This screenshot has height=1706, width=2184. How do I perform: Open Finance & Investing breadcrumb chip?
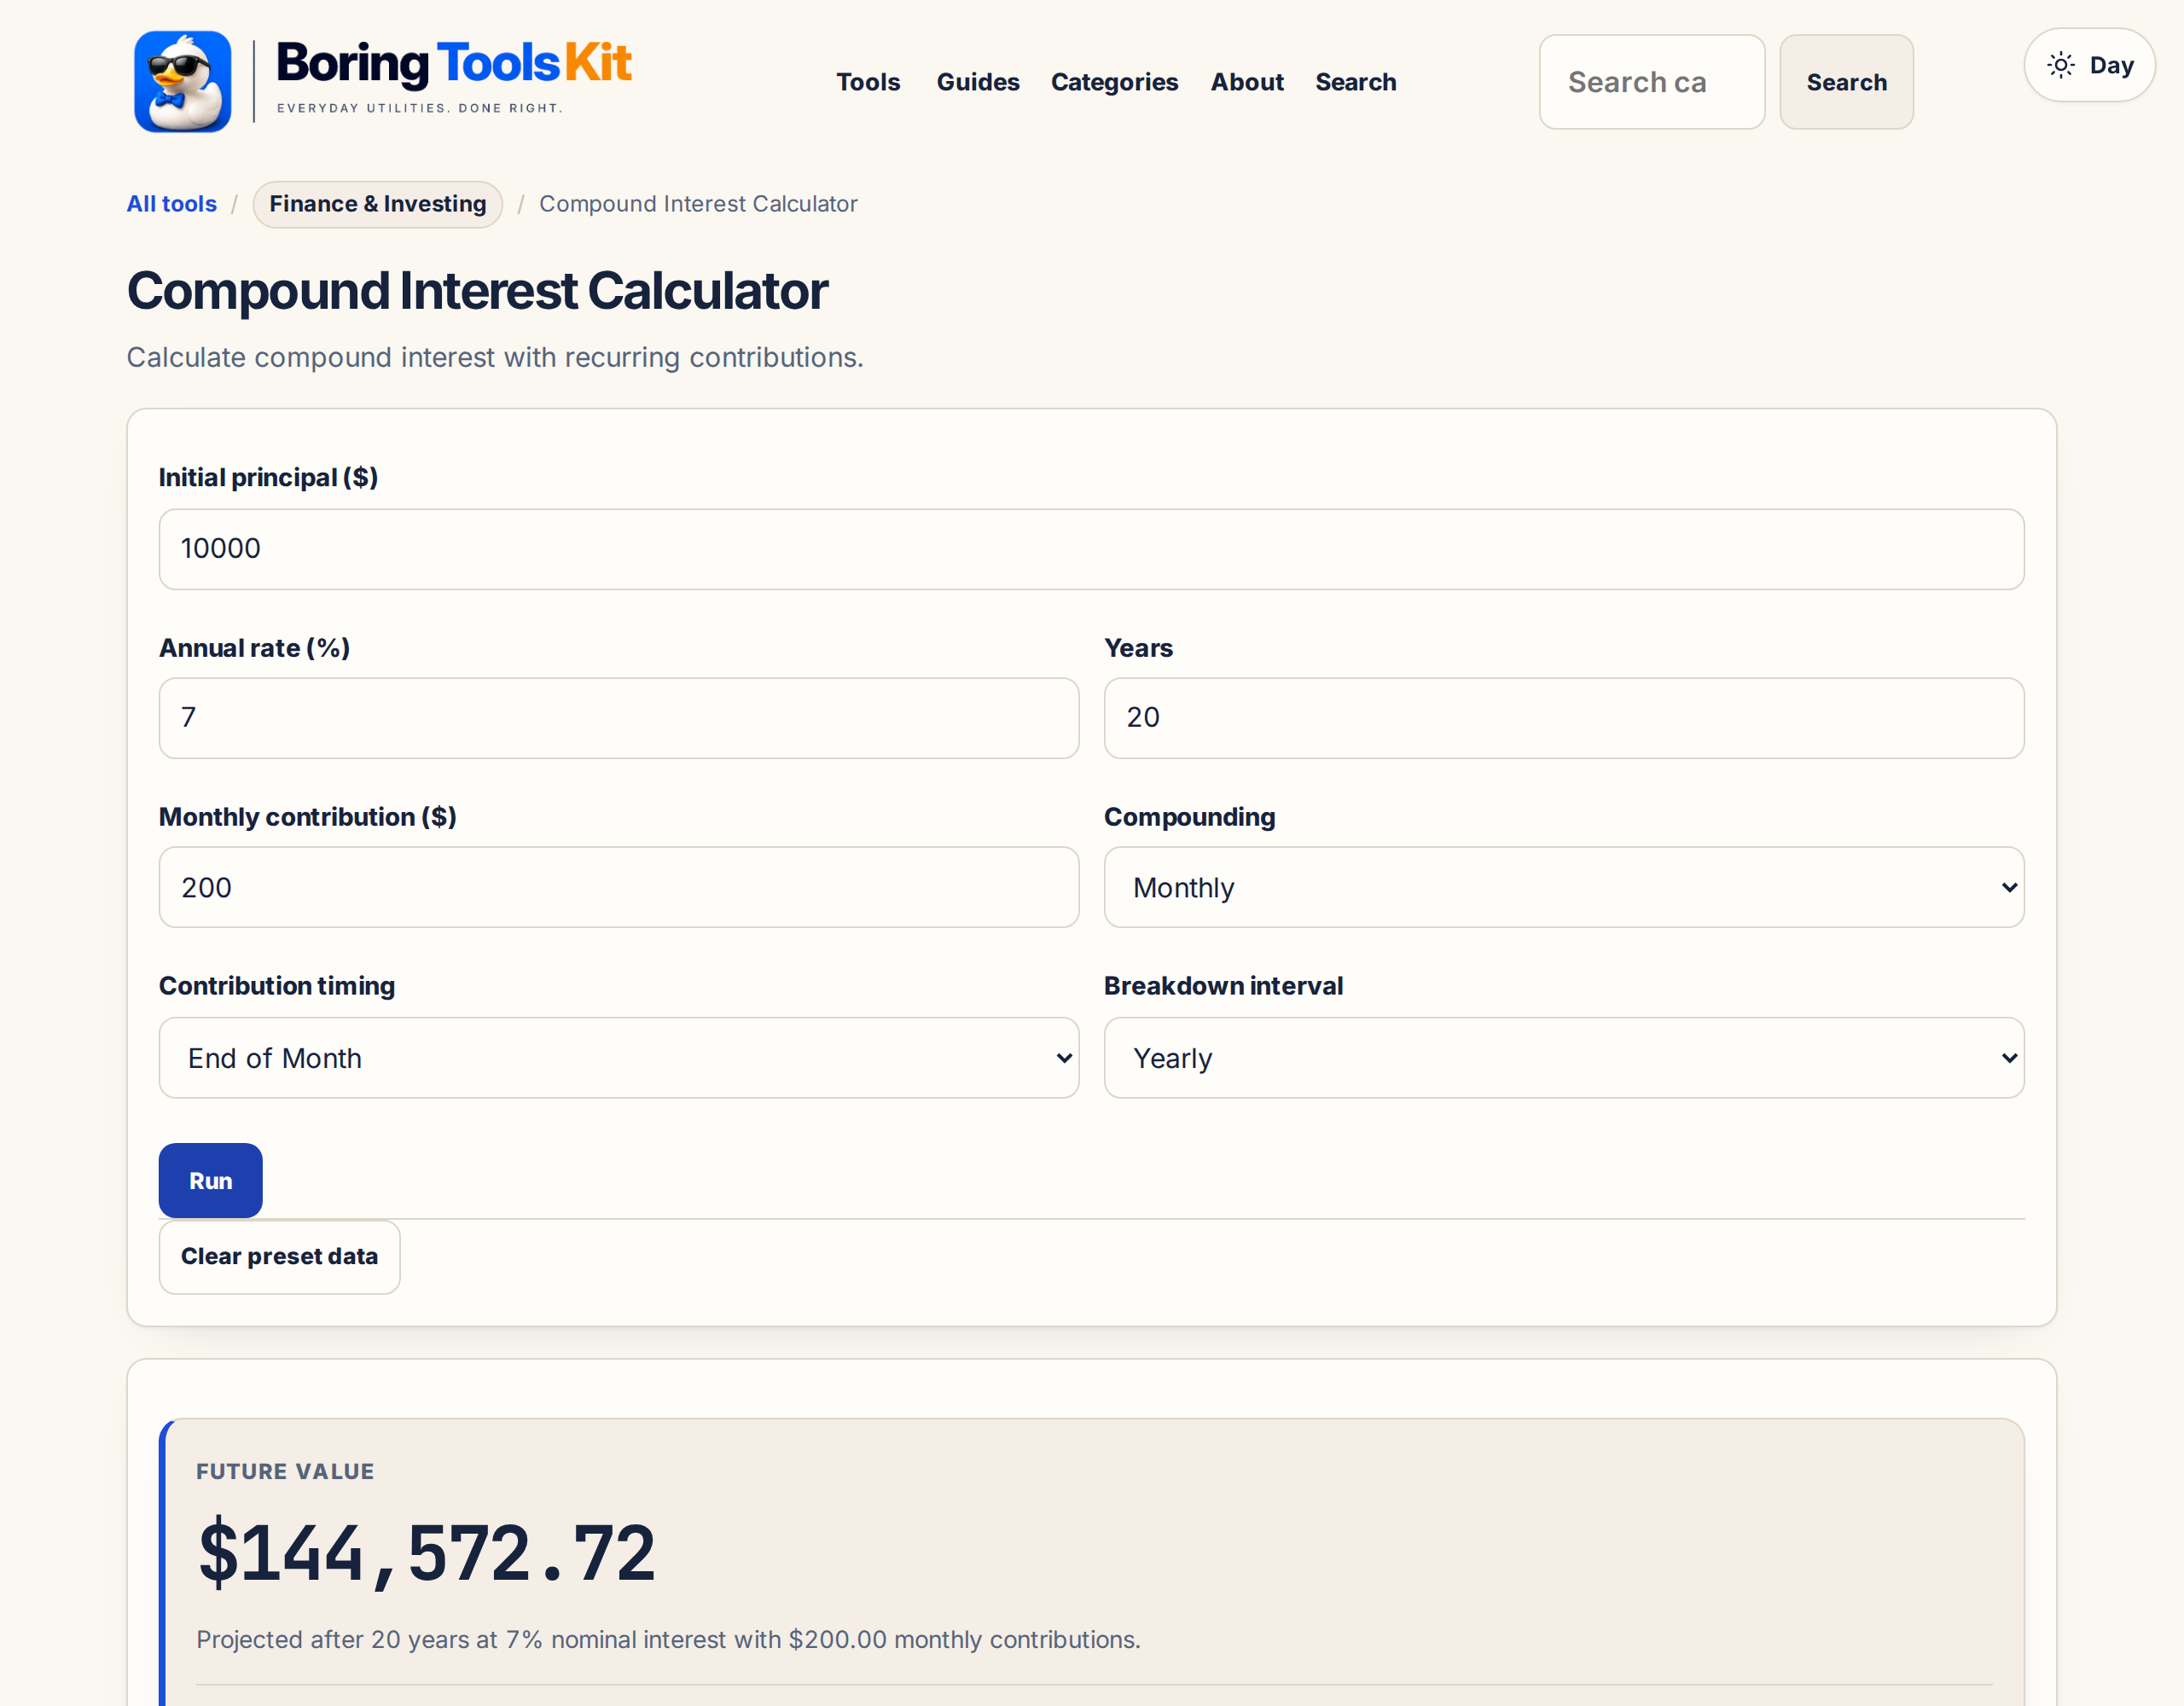[x=377, y=204]
